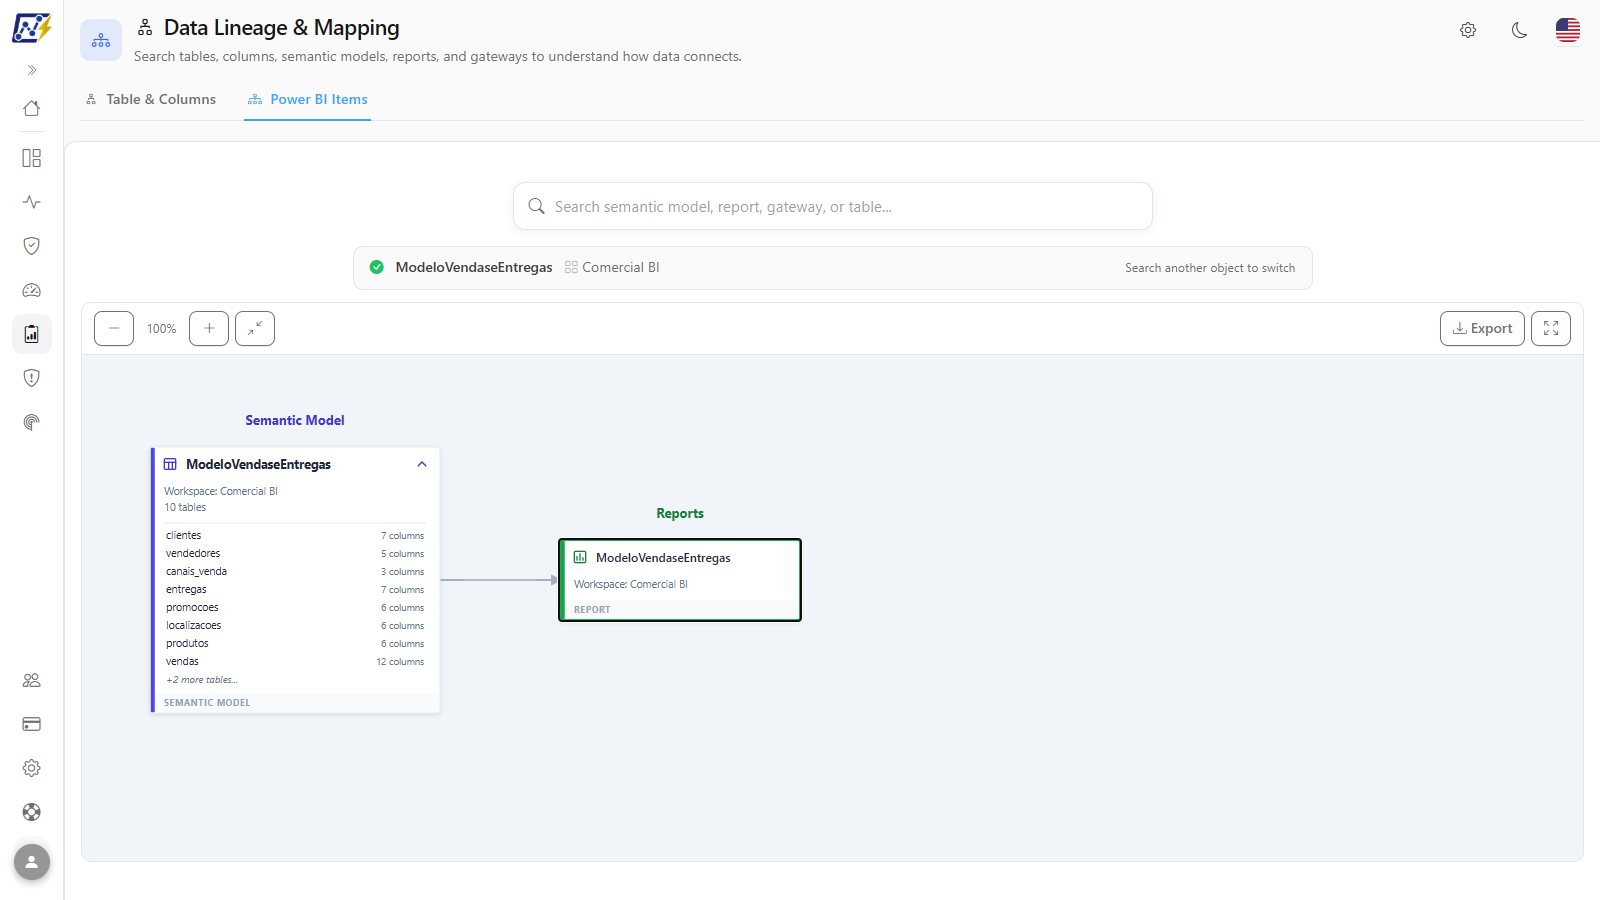This screenshot has width=1600, height=900.
Task: Expand the left sidebar with double chevron
Action: [x=32, y=70]
